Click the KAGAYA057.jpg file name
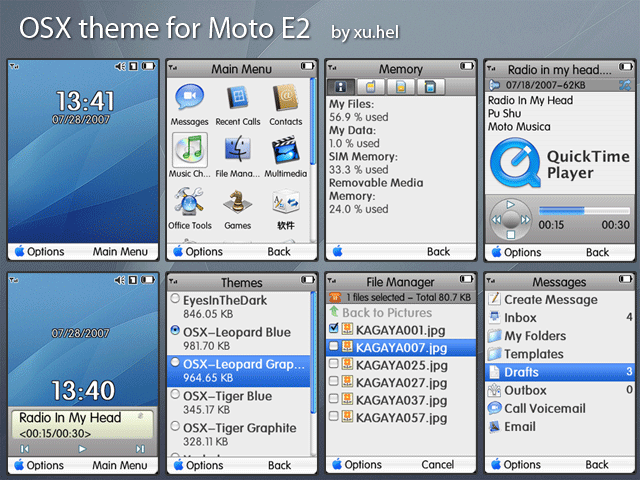 pyautogui.click(x=401, y=418)
